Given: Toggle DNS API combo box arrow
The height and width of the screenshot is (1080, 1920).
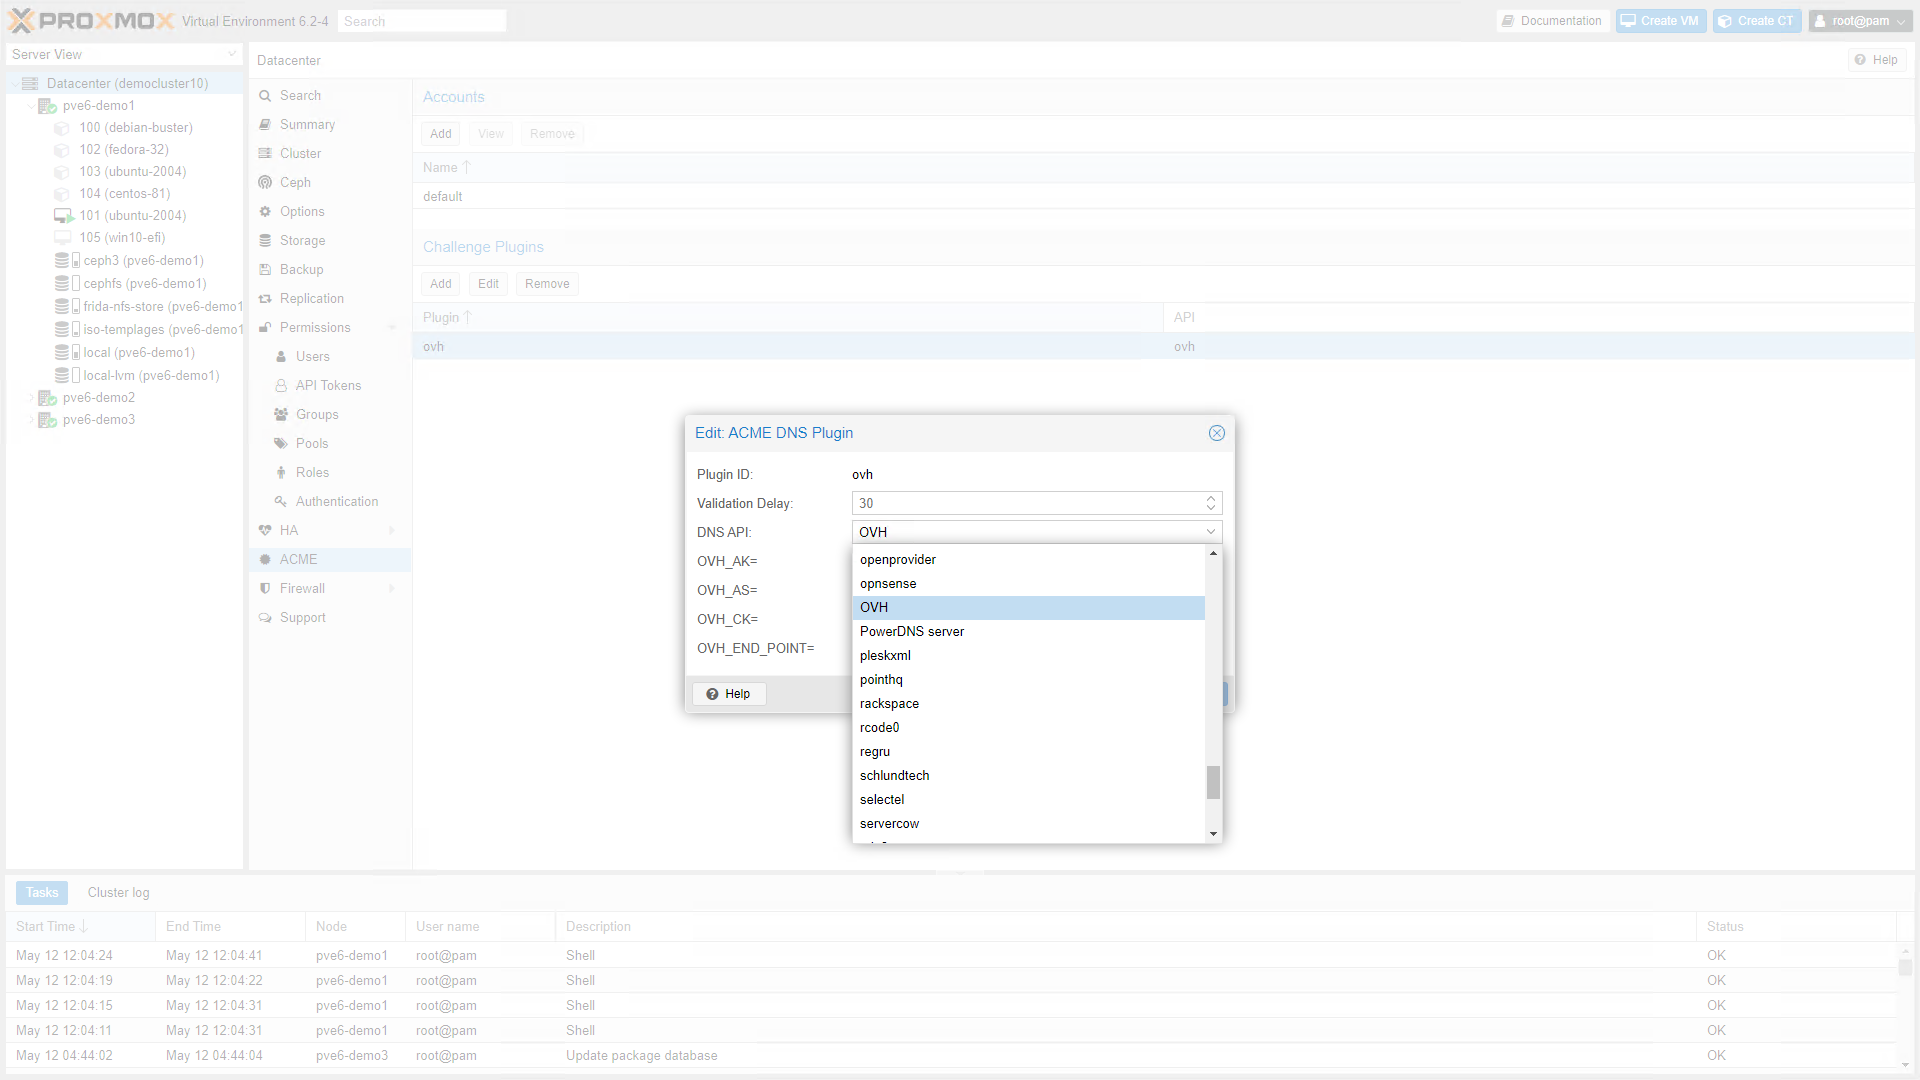Looking at the screenshot, I should click(1211, 532).
